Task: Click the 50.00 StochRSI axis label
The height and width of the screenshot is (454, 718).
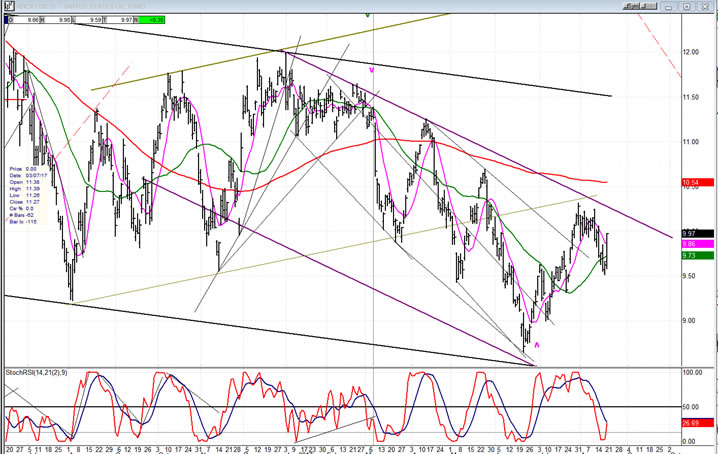Action: click(x=691, y=407)
